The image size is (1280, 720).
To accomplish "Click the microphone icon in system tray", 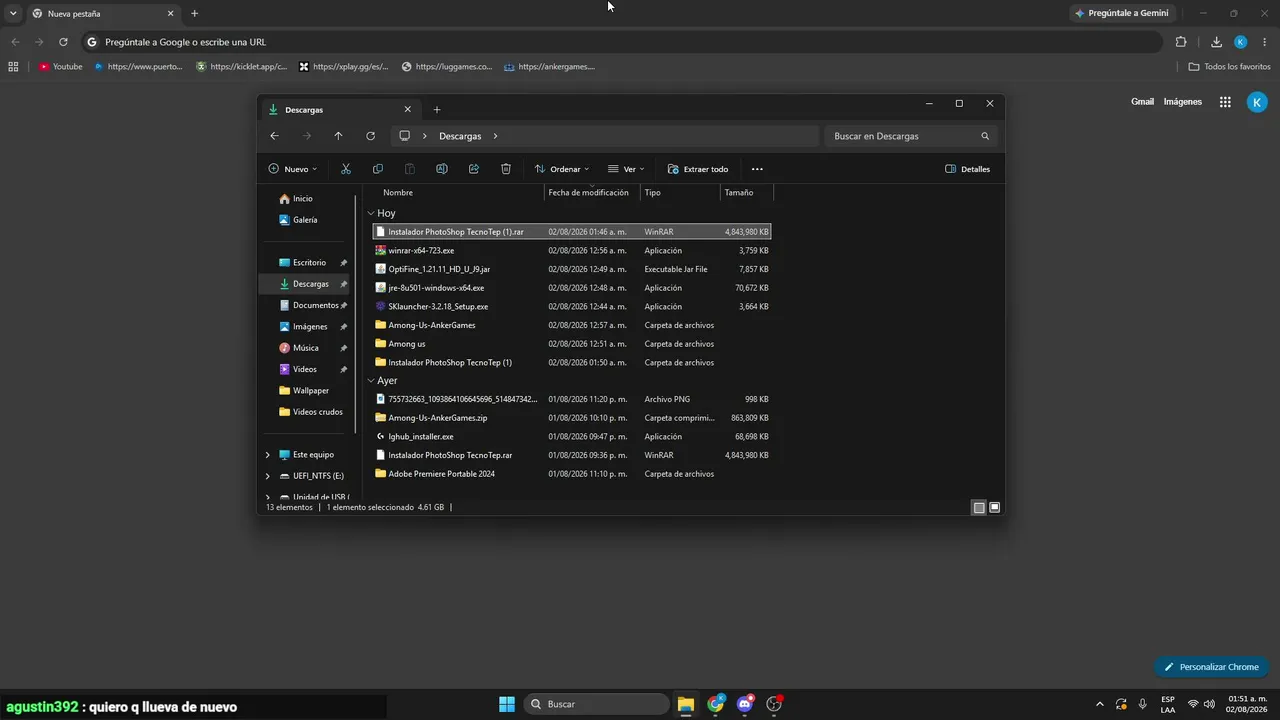I will 1142,704.
